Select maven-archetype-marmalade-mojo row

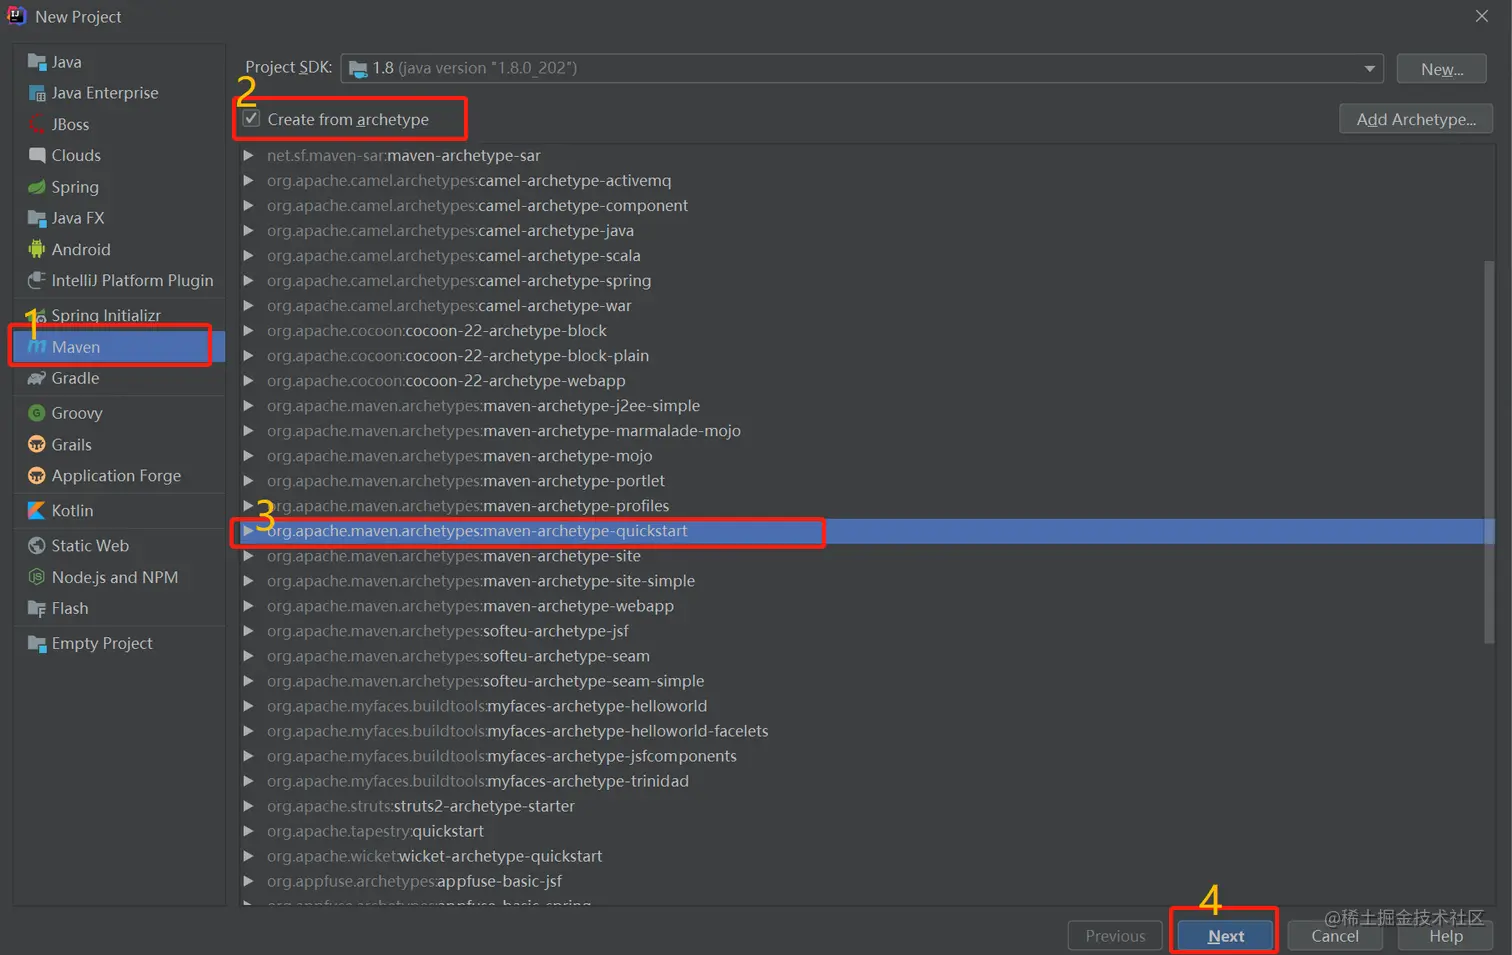click(x=866, y=430)
